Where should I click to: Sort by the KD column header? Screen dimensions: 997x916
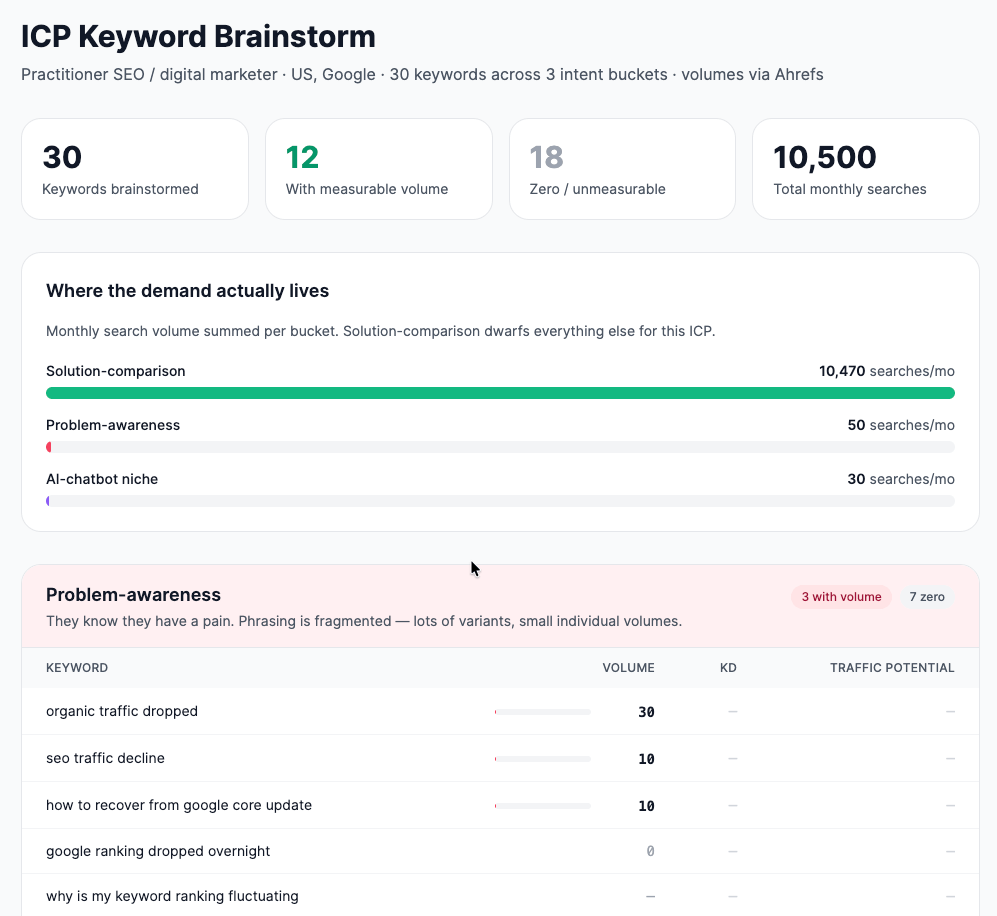pyautogui.click(x=728, y=667)
